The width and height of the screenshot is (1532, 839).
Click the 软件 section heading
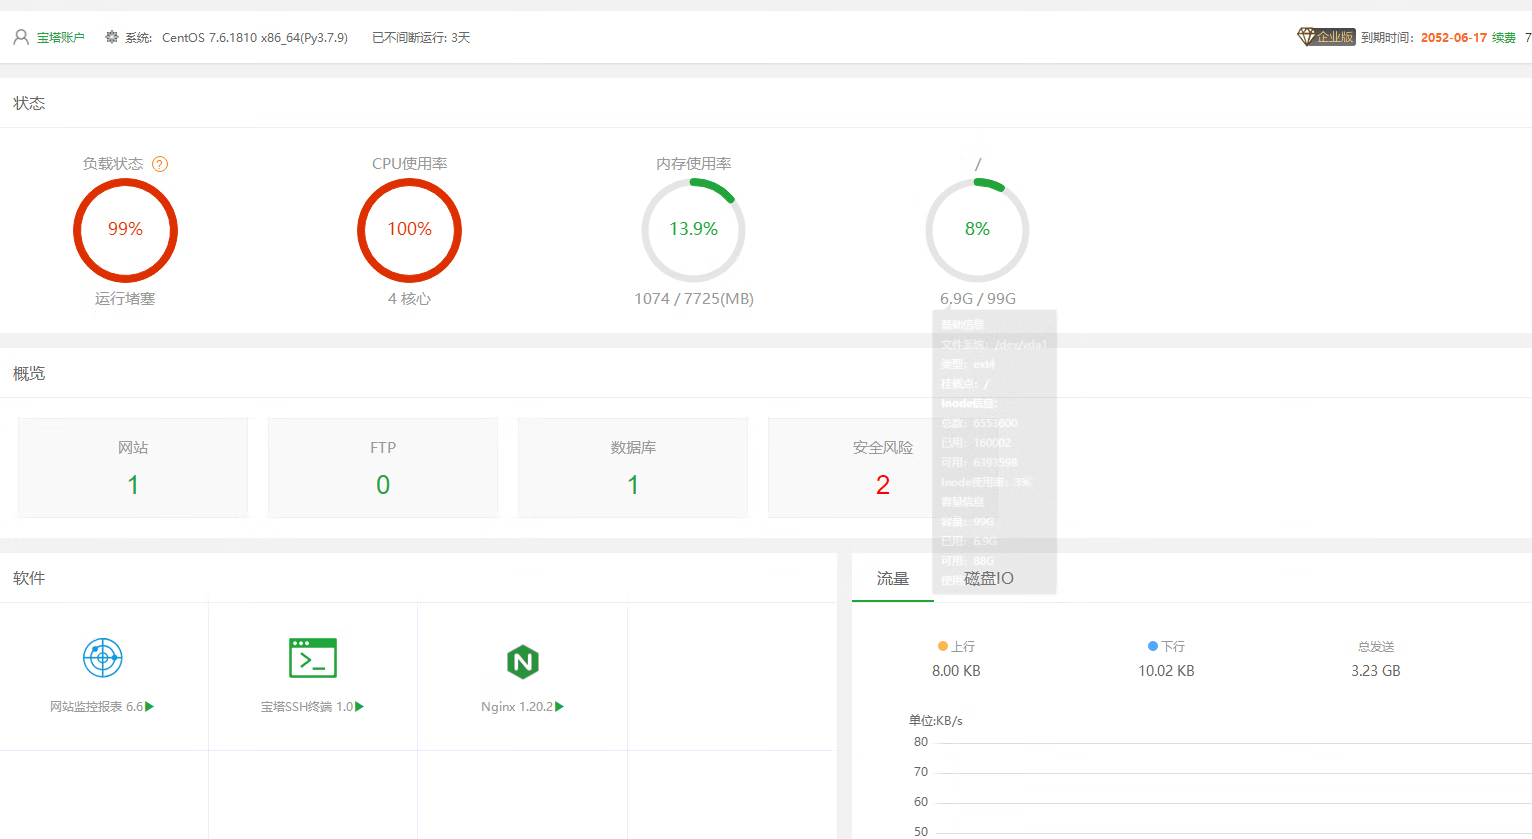point(29,578)
